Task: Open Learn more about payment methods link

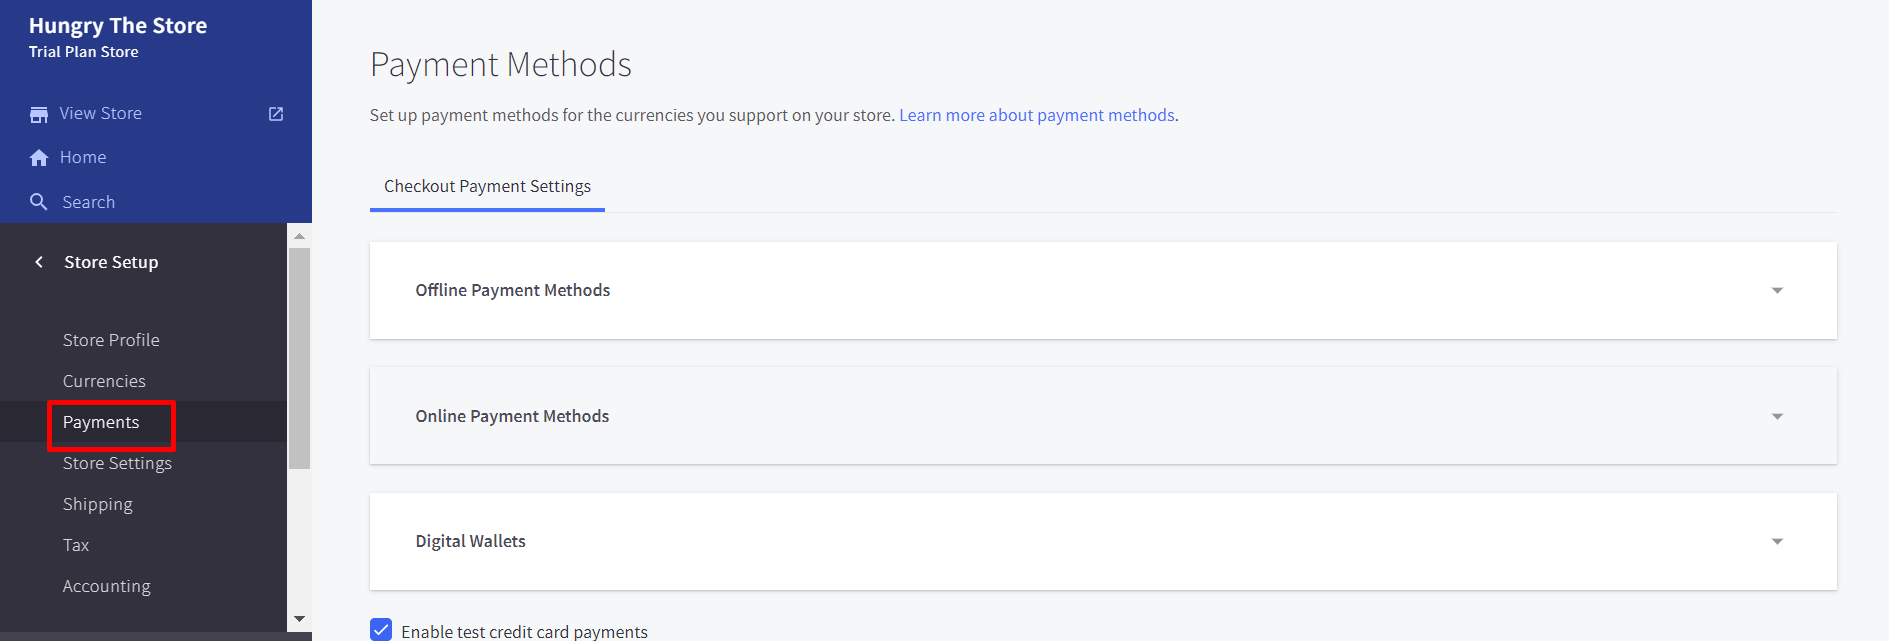Action: [x=1036, y=115]
